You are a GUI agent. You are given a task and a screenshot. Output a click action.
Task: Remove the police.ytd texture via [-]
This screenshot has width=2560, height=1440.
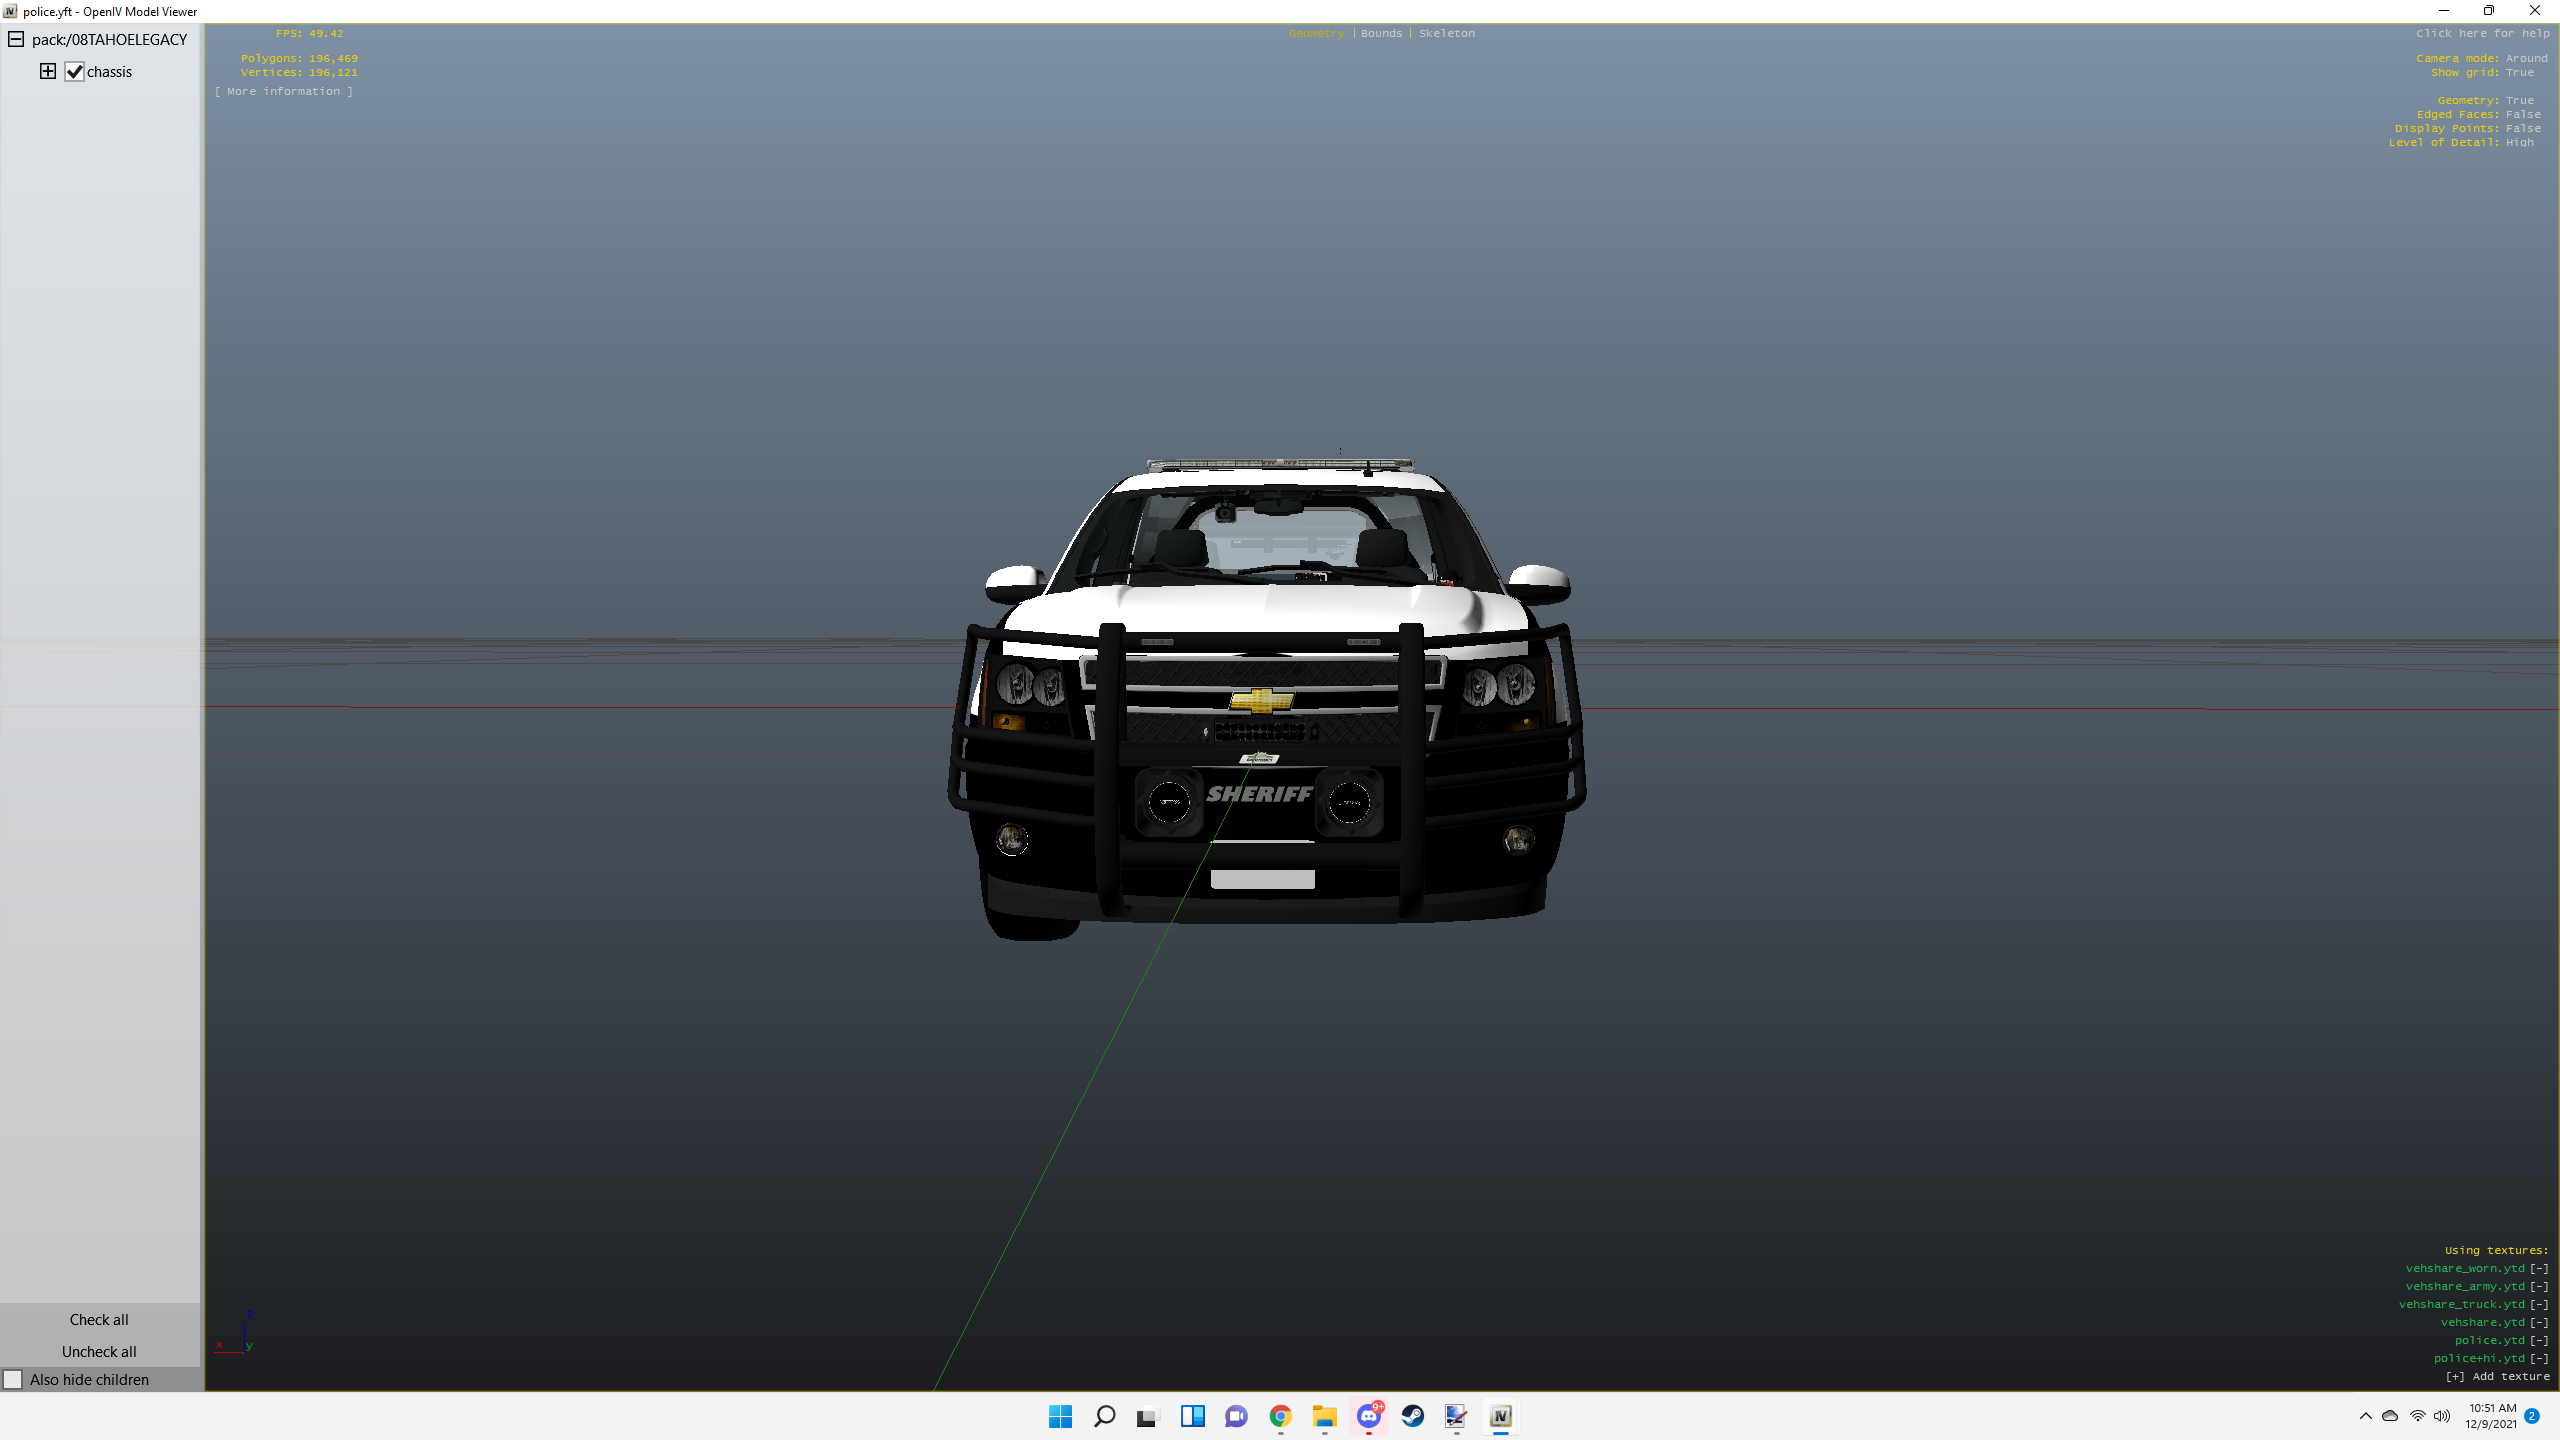2539,1340
